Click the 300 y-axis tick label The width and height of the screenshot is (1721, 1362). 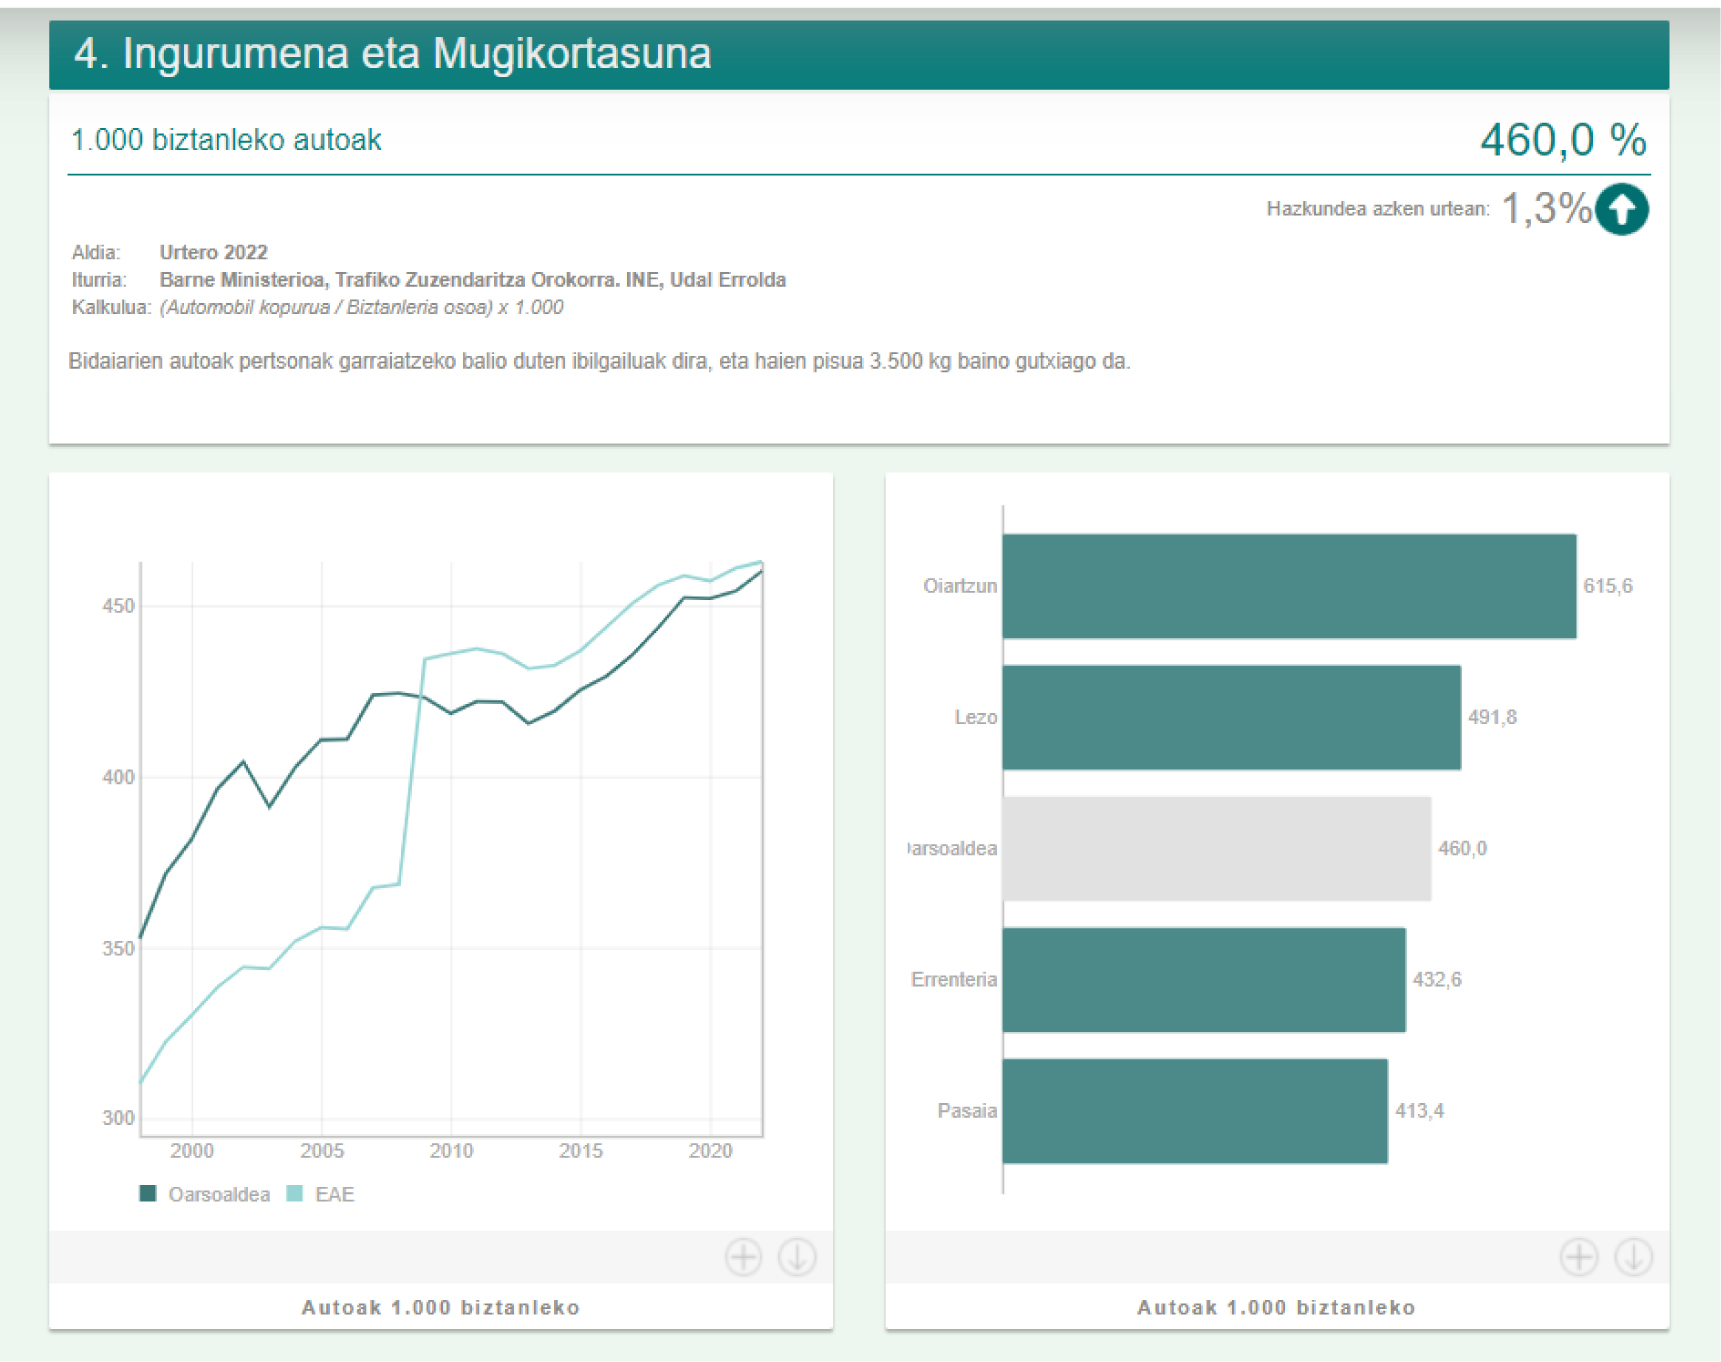tap(118, 1118)
